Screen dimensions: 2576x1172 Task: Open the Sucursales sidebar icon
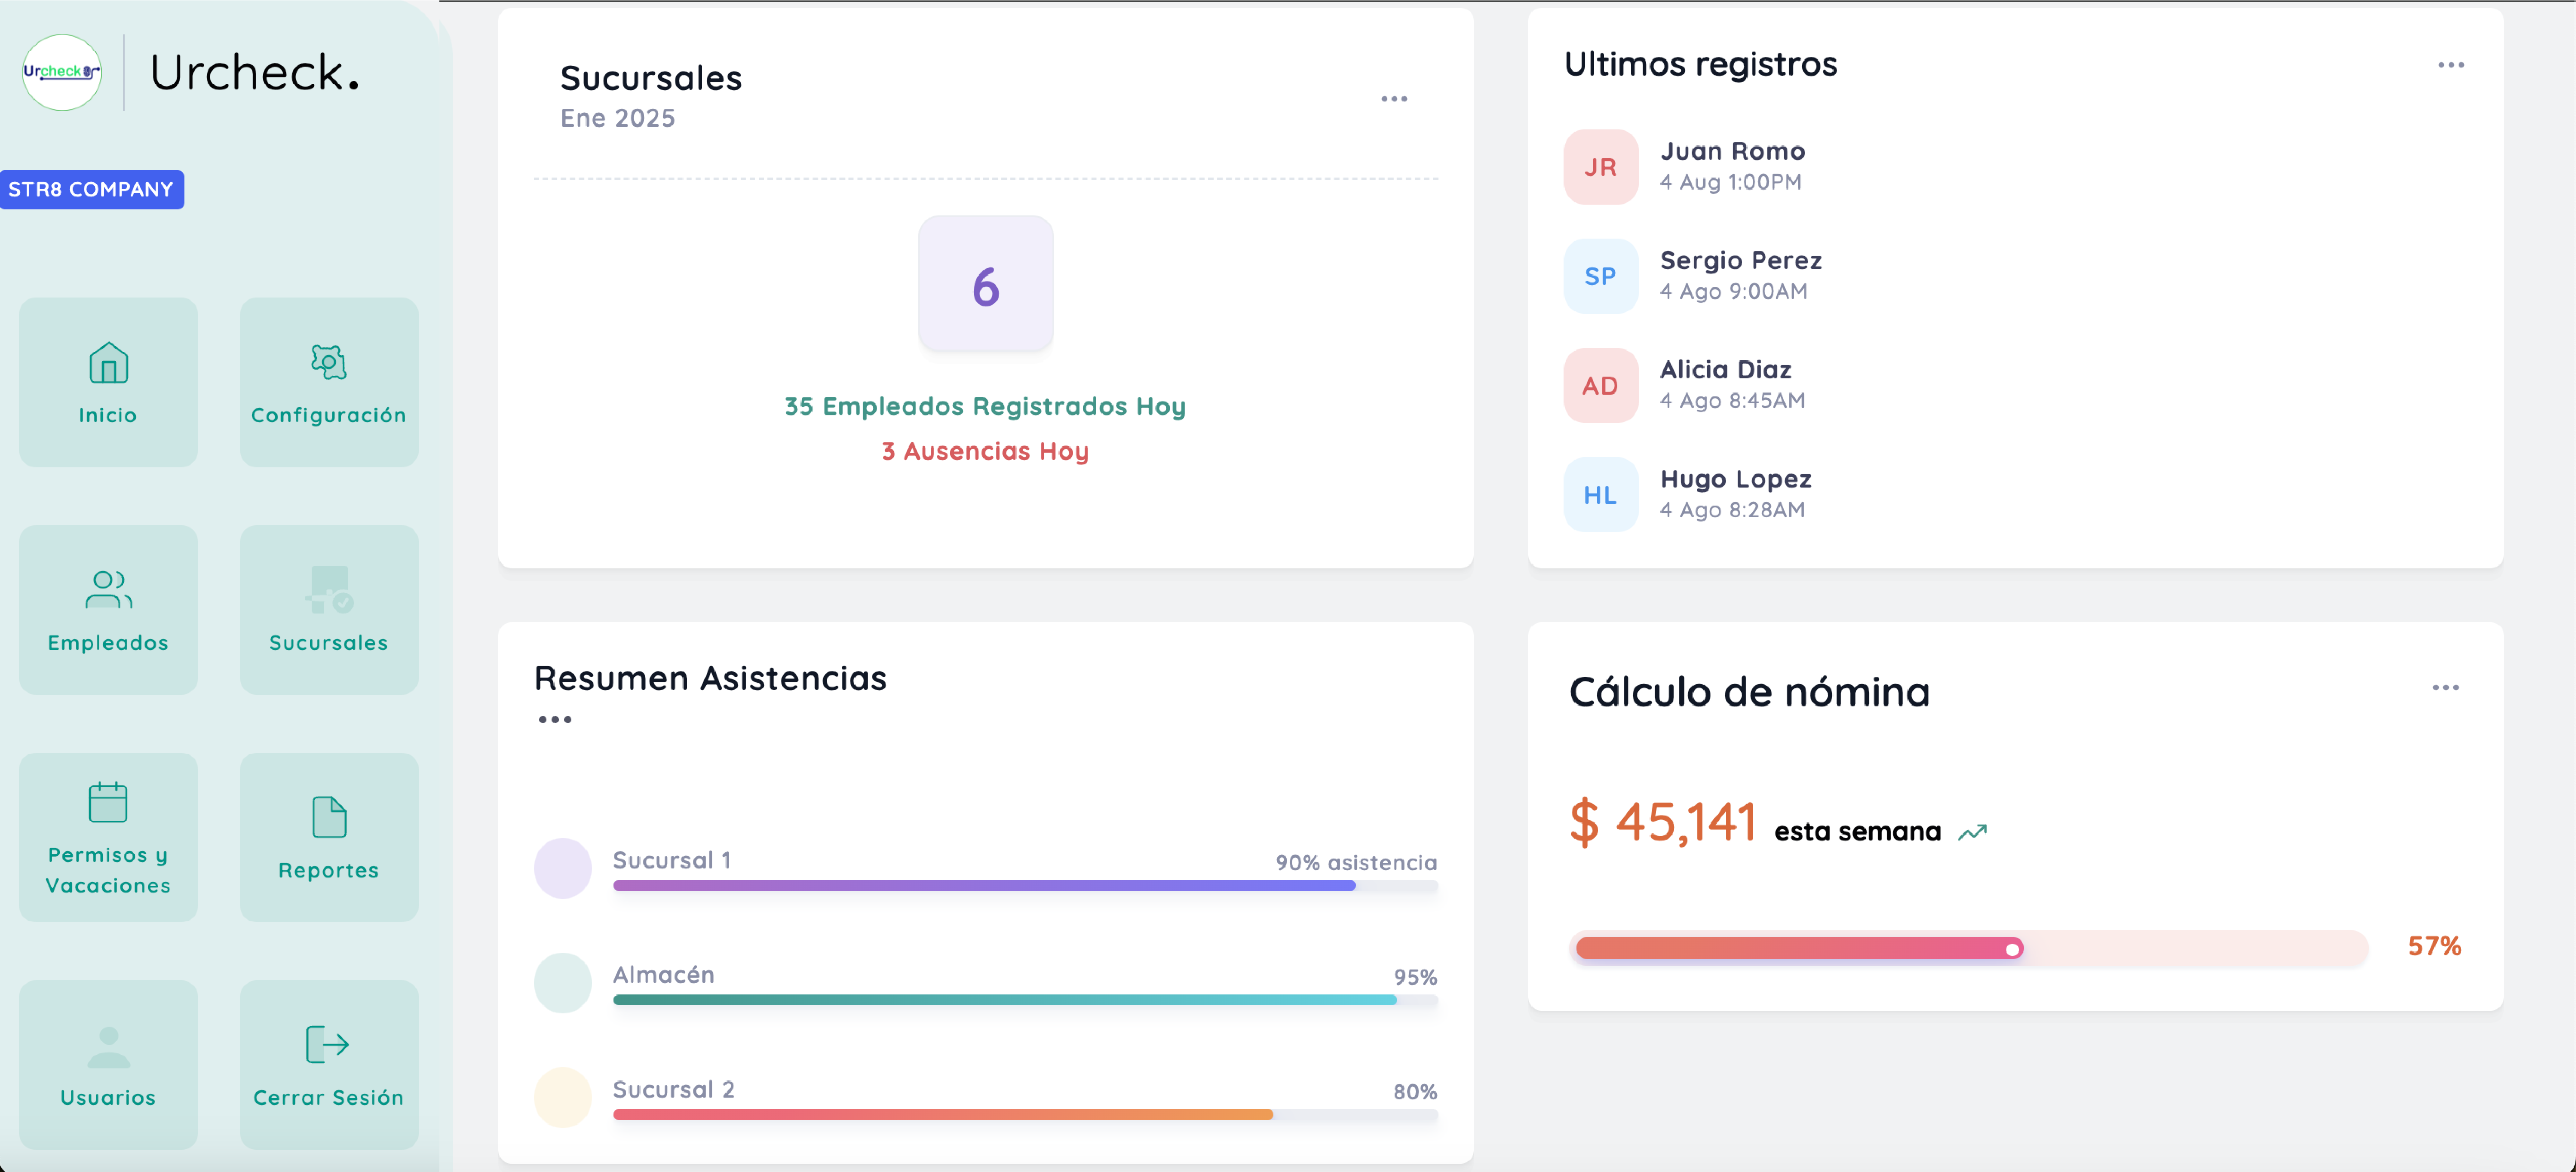[x=328, y=590]
